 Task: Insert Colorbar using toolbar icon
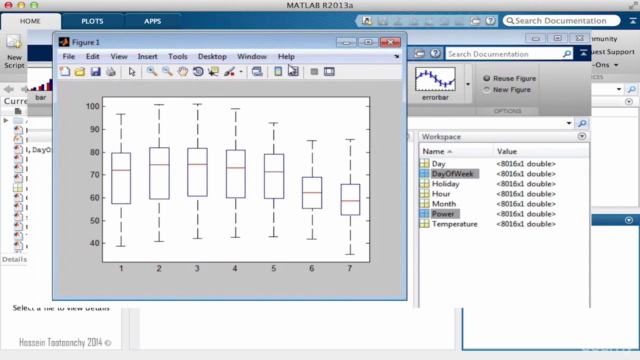[x=278, y=72]
